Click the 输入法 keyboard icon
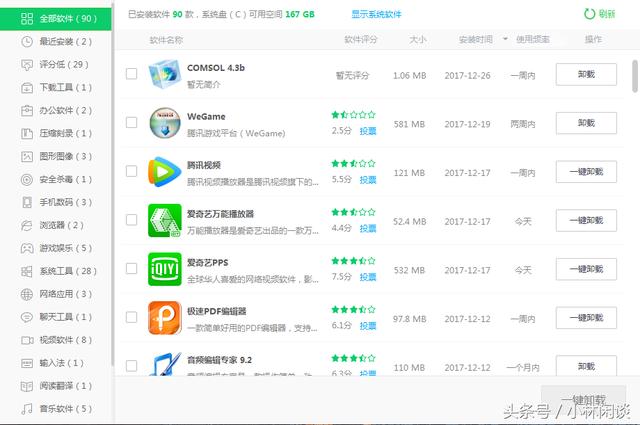640x425 pixels. tap(27, 363)
